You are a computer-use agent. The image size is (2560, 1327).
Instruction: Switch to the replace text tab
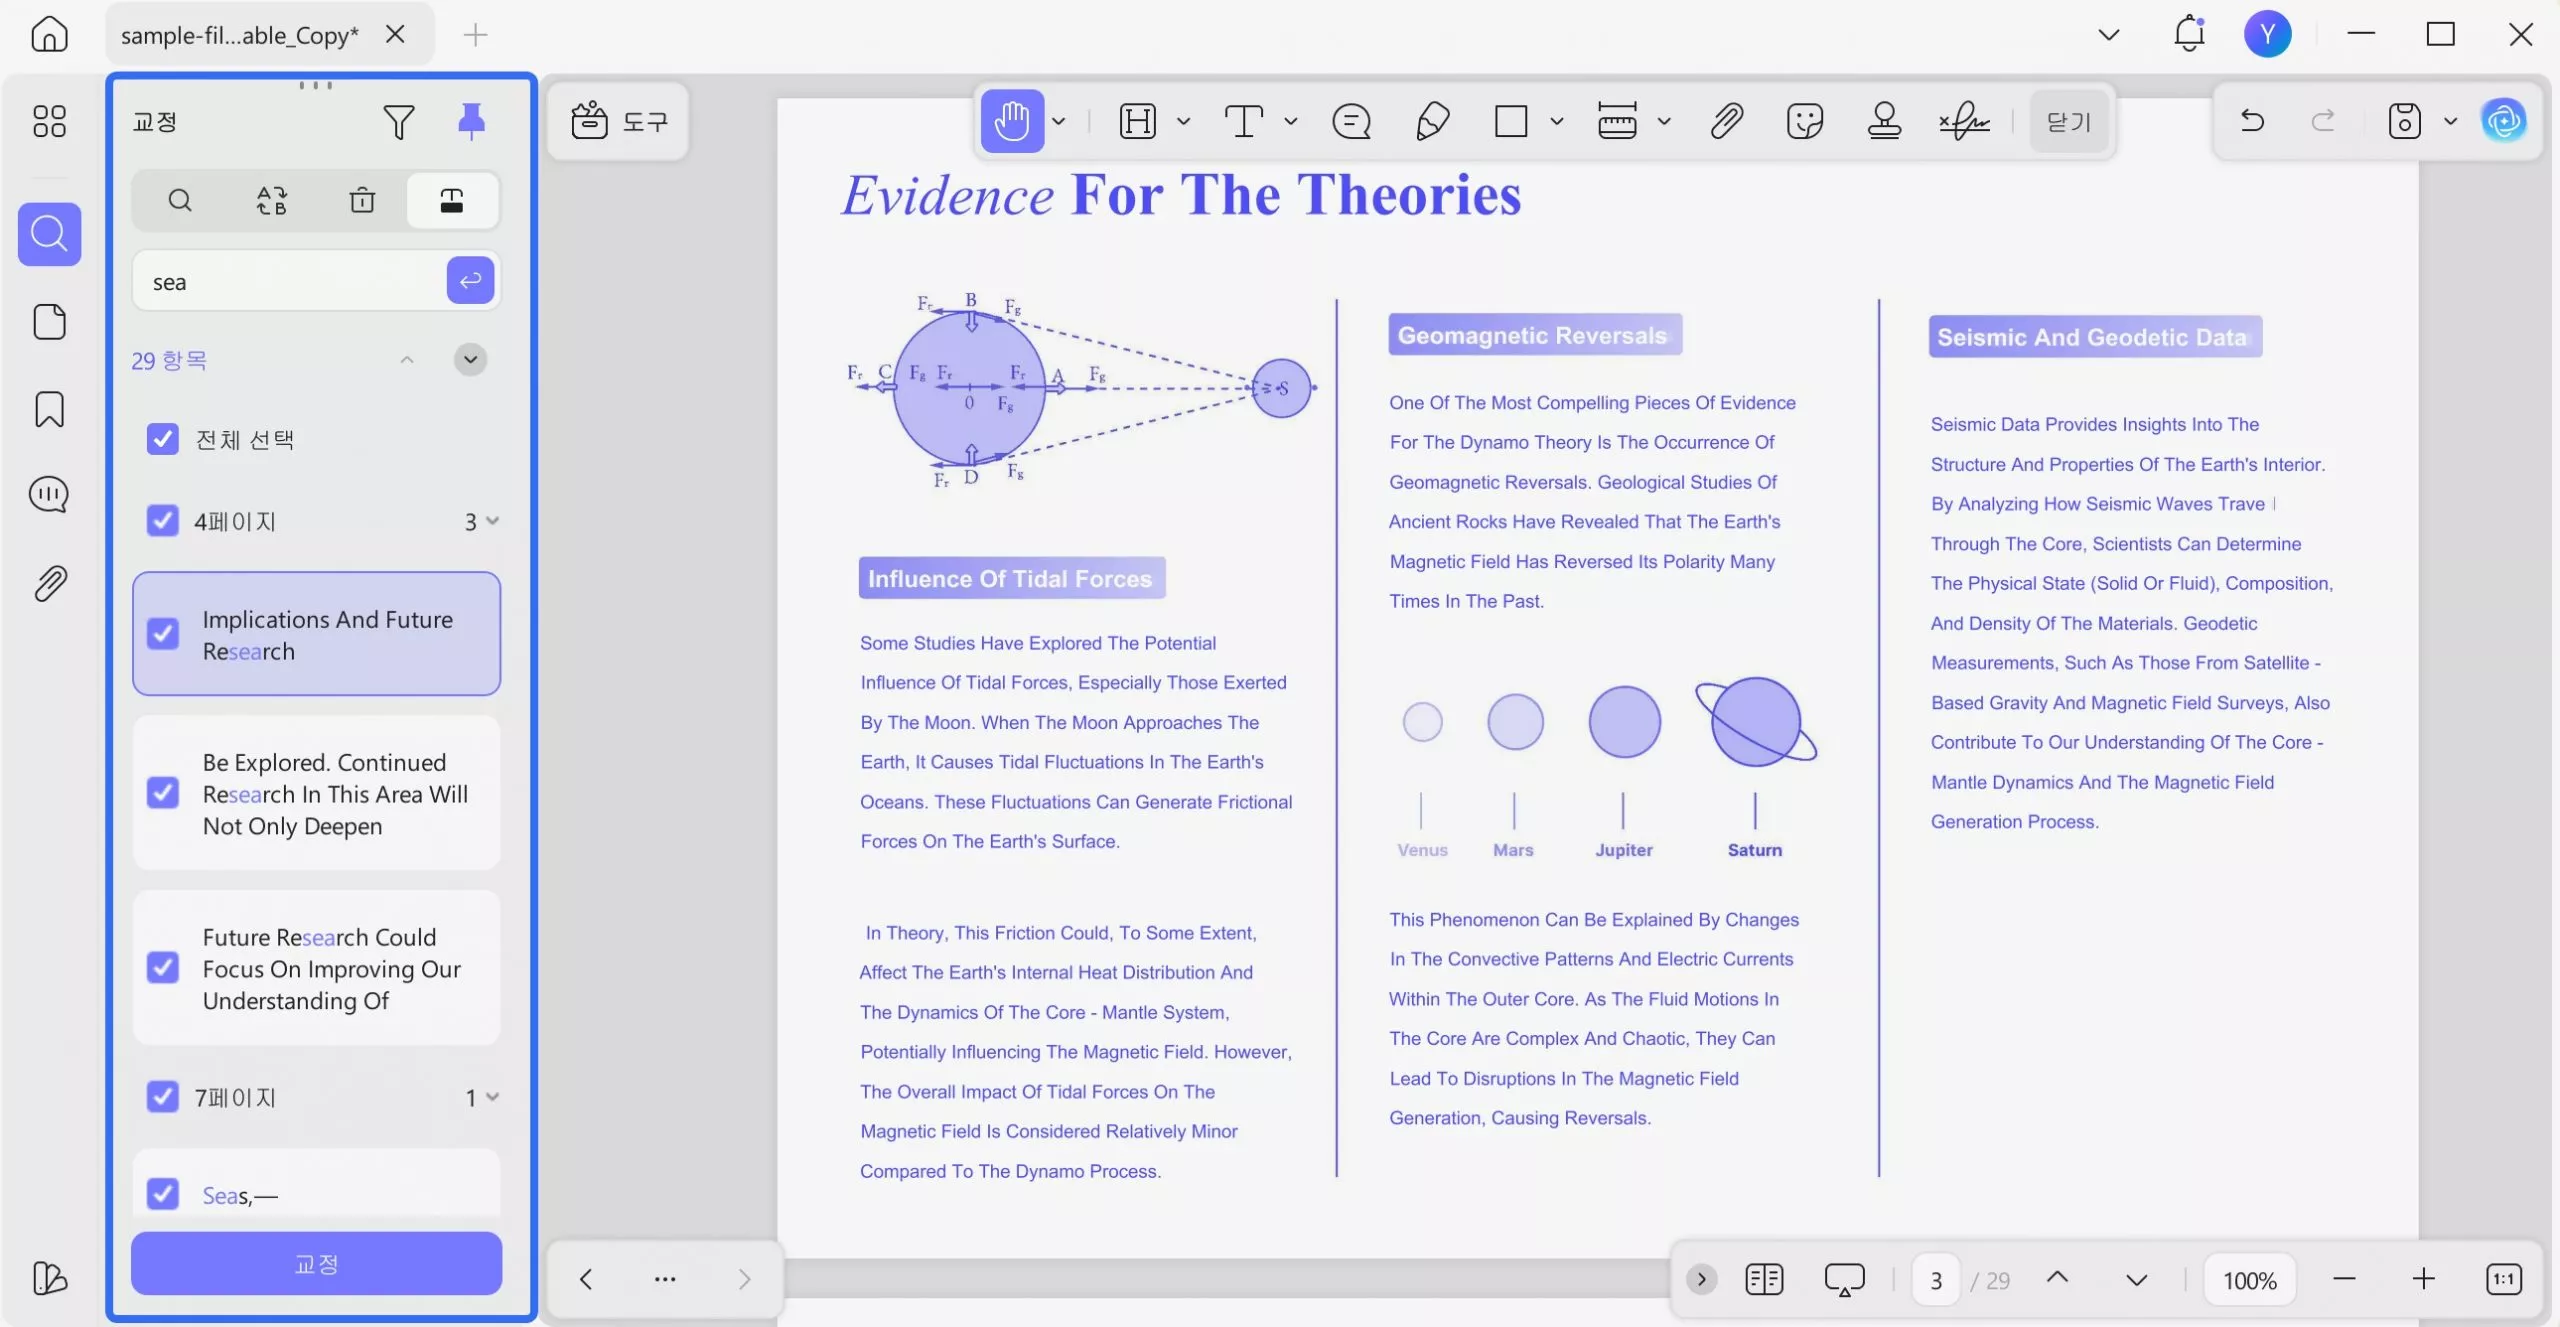(271, 200)
